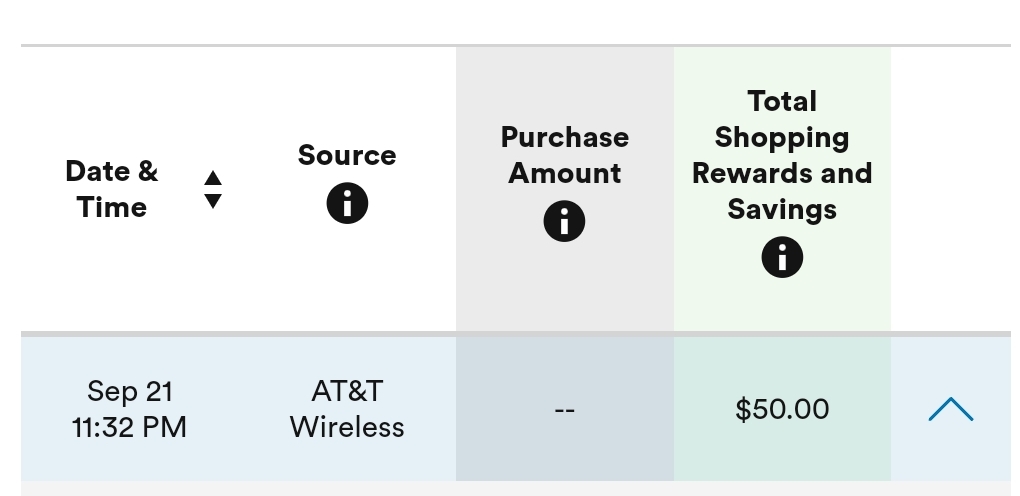This screenshot has height=496, width=1020.
Task: Click the AT&T text in Source cell
Action: click(347, 392)
